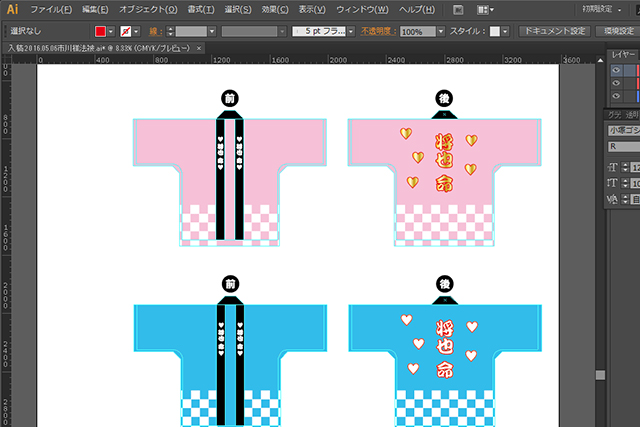Click the red fill color swatch
The width and height of the screenshot is (640, 427).
click(x=100, y=31)
